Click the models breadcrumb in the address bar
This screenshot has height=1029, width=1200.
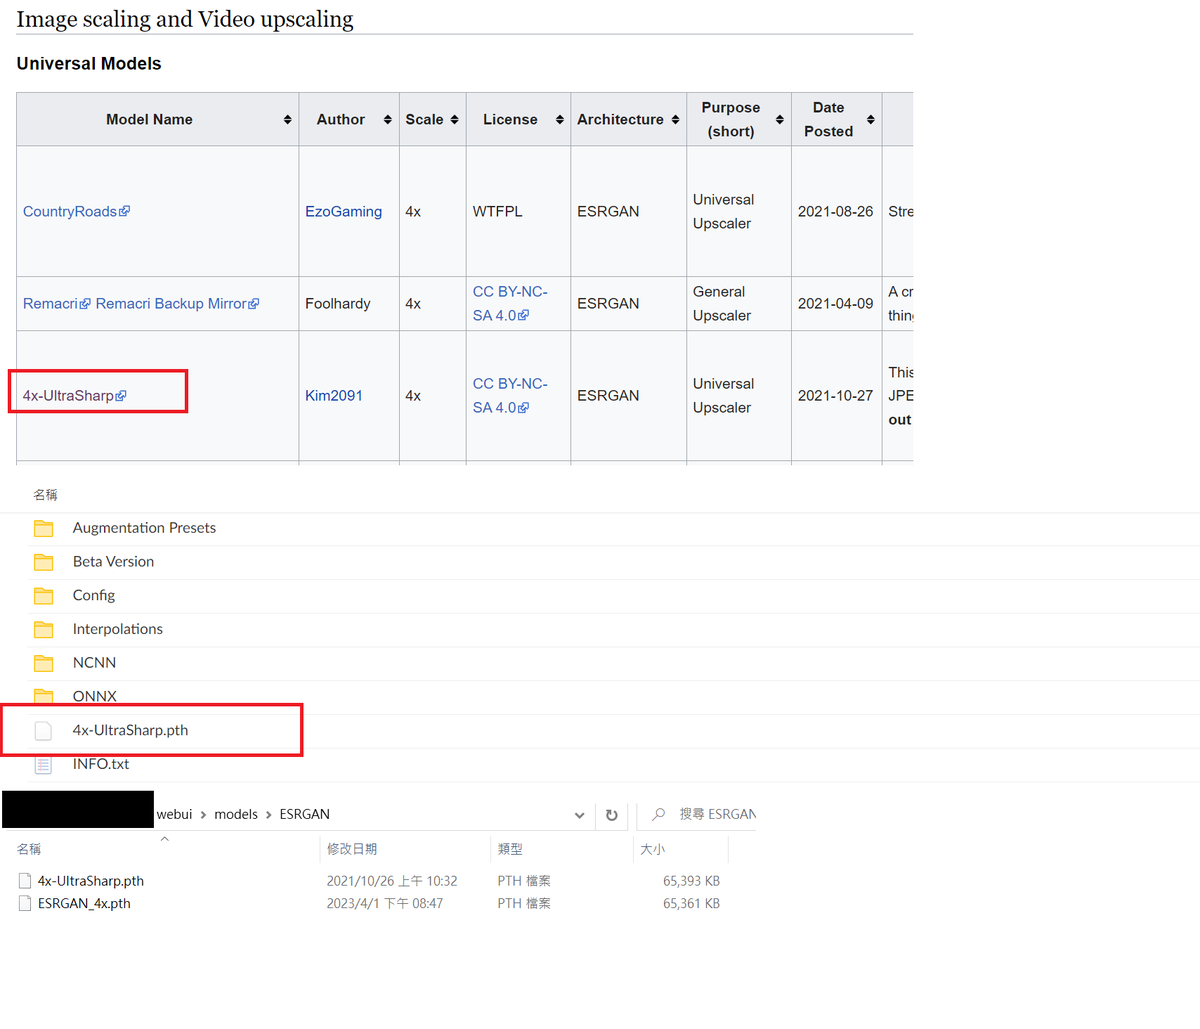click(x=236, y=814)
